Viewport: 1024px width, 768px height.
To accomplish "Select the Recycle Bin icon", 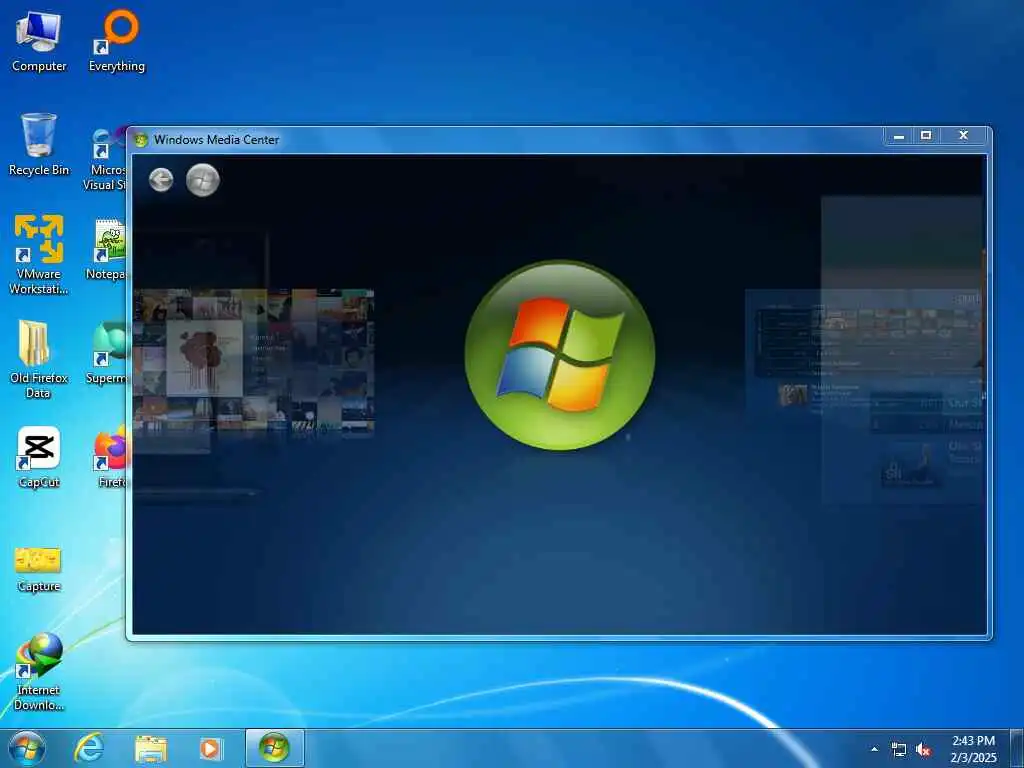I will 39,145.
